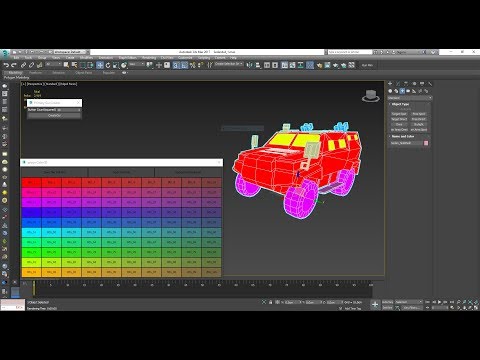Undo the last action in main toolbar
Viewport: 480px width, 360px height.
(x=6, y=65)
